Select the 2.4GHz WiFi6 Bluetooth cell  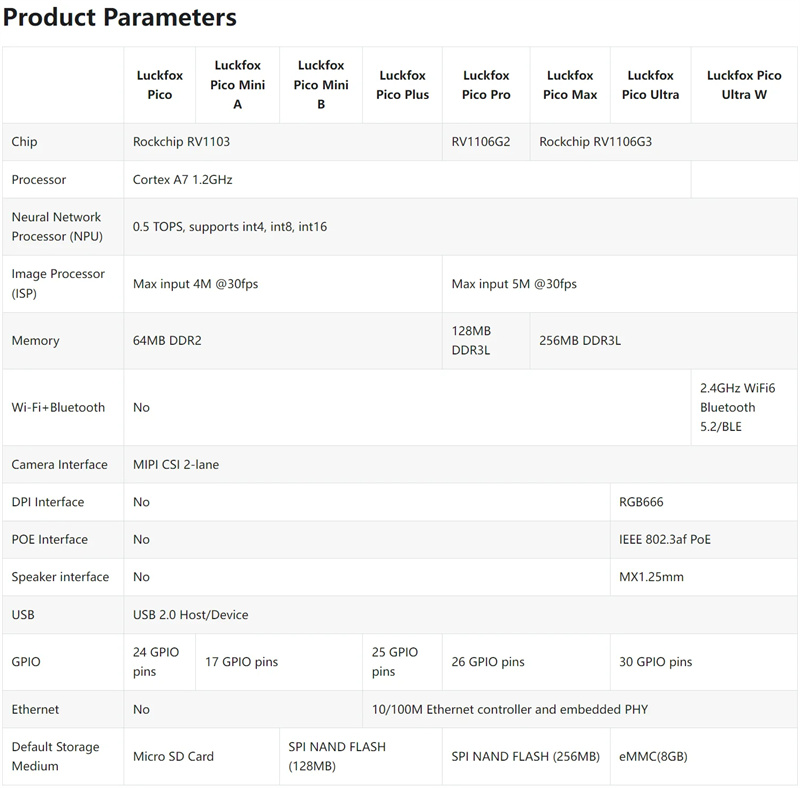(744, 407)
